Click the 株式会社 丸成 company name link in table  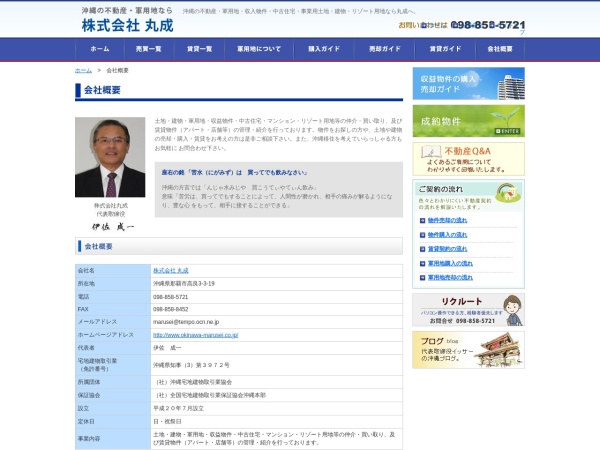(x=171, y=271)
